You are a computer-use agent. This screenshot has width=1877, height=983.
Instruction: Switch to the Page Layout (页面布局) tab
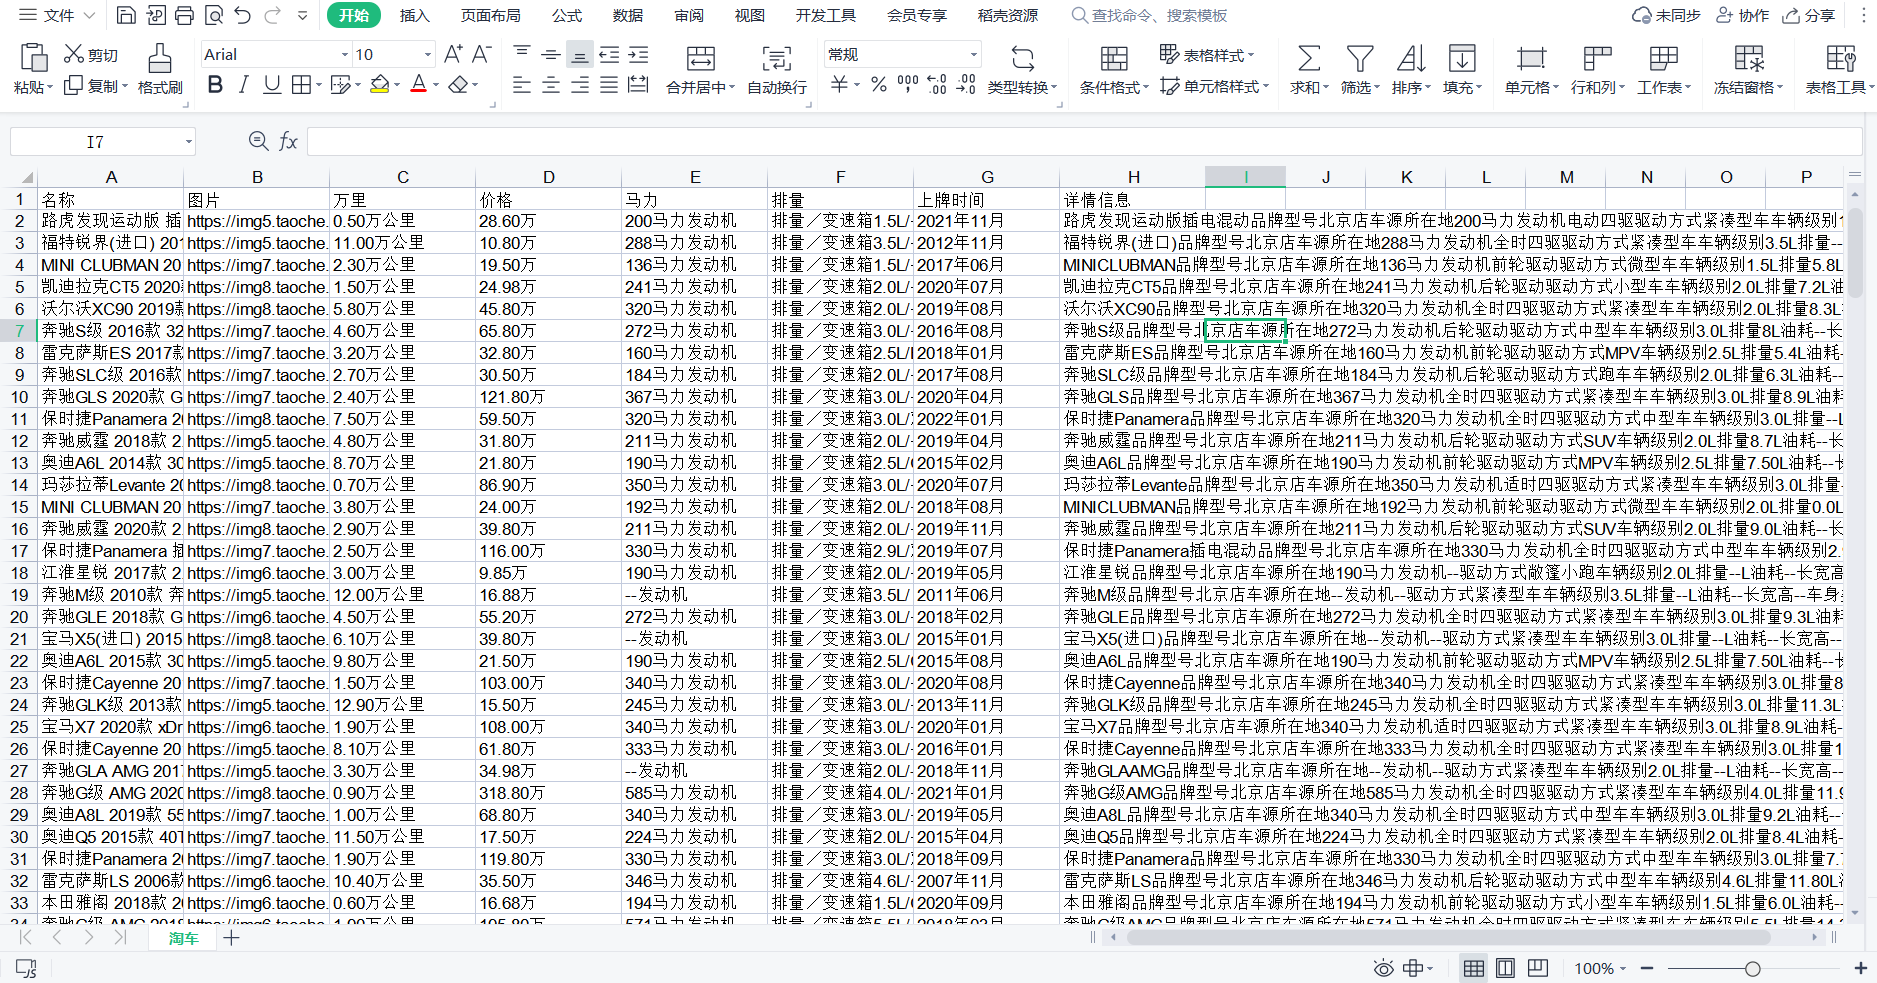click(x=490, y=15)
